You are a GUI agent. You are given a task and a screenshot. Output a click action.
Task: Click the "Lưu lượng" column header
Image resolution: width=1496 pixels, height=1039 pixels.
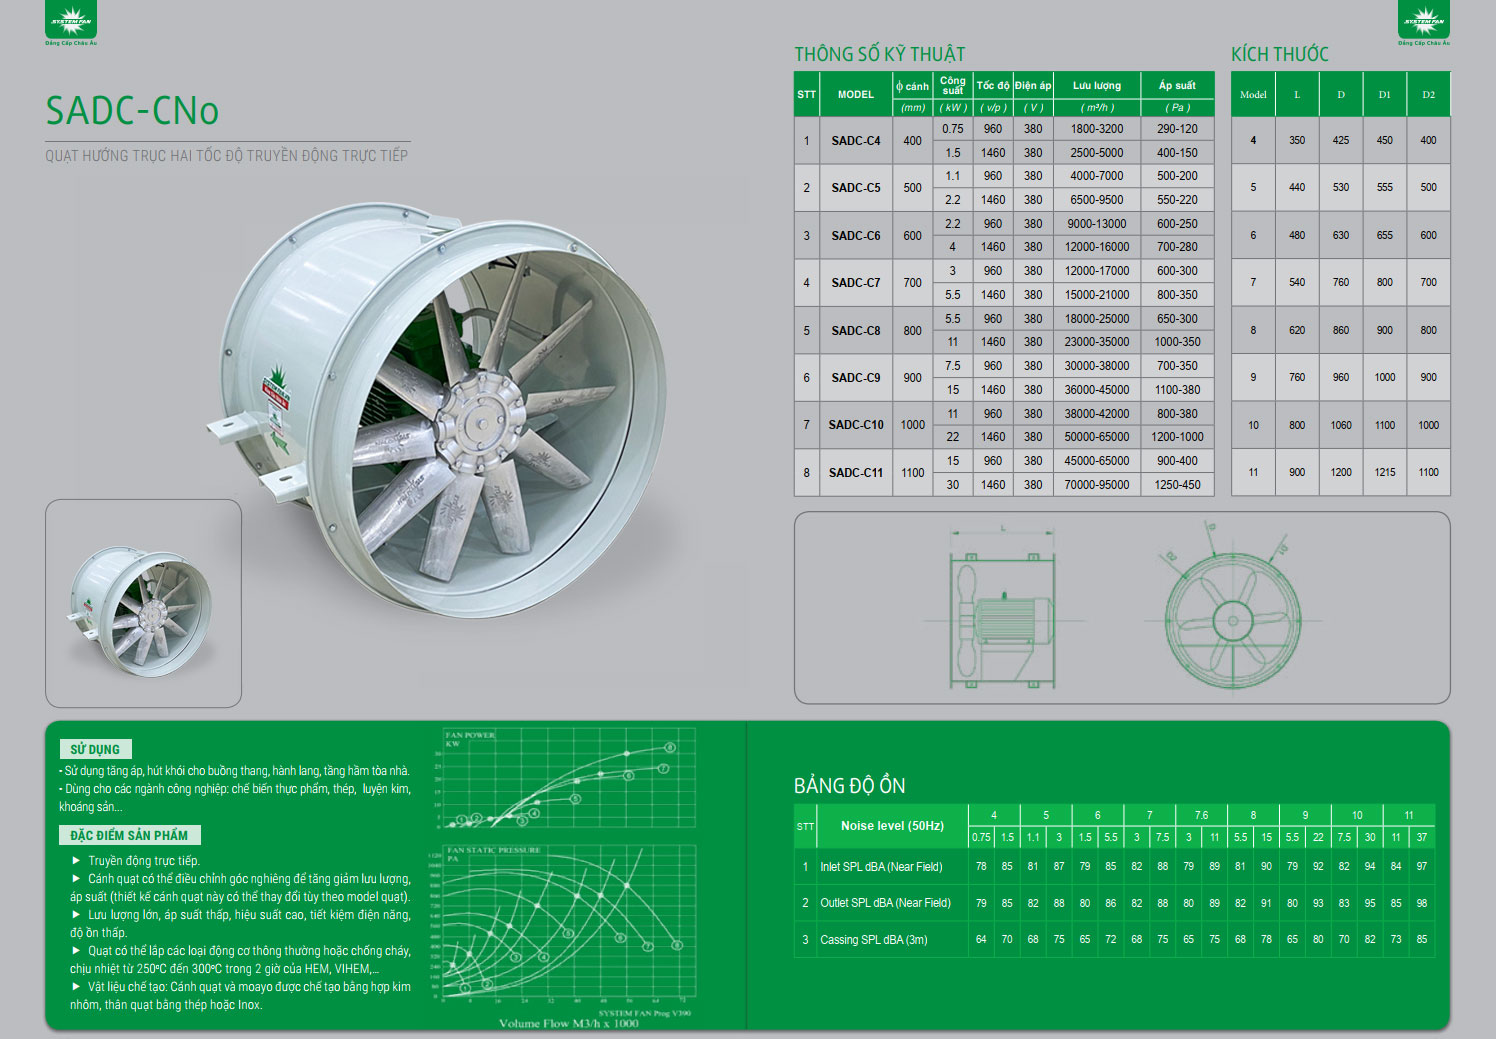click(1097, 85)
